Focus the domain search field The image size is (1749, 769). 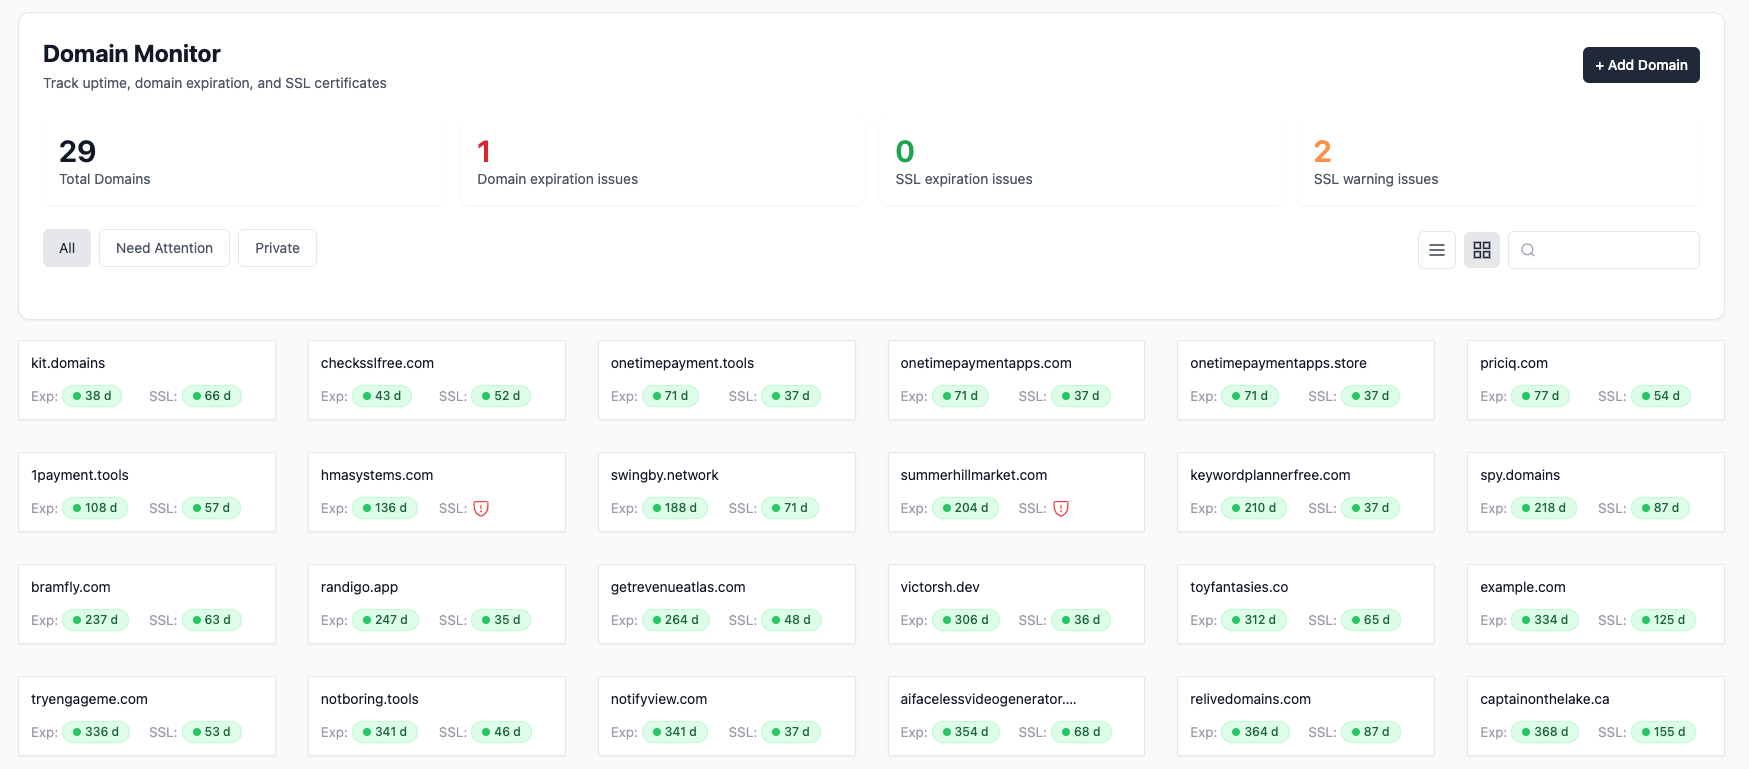(x=1615, y=250)
